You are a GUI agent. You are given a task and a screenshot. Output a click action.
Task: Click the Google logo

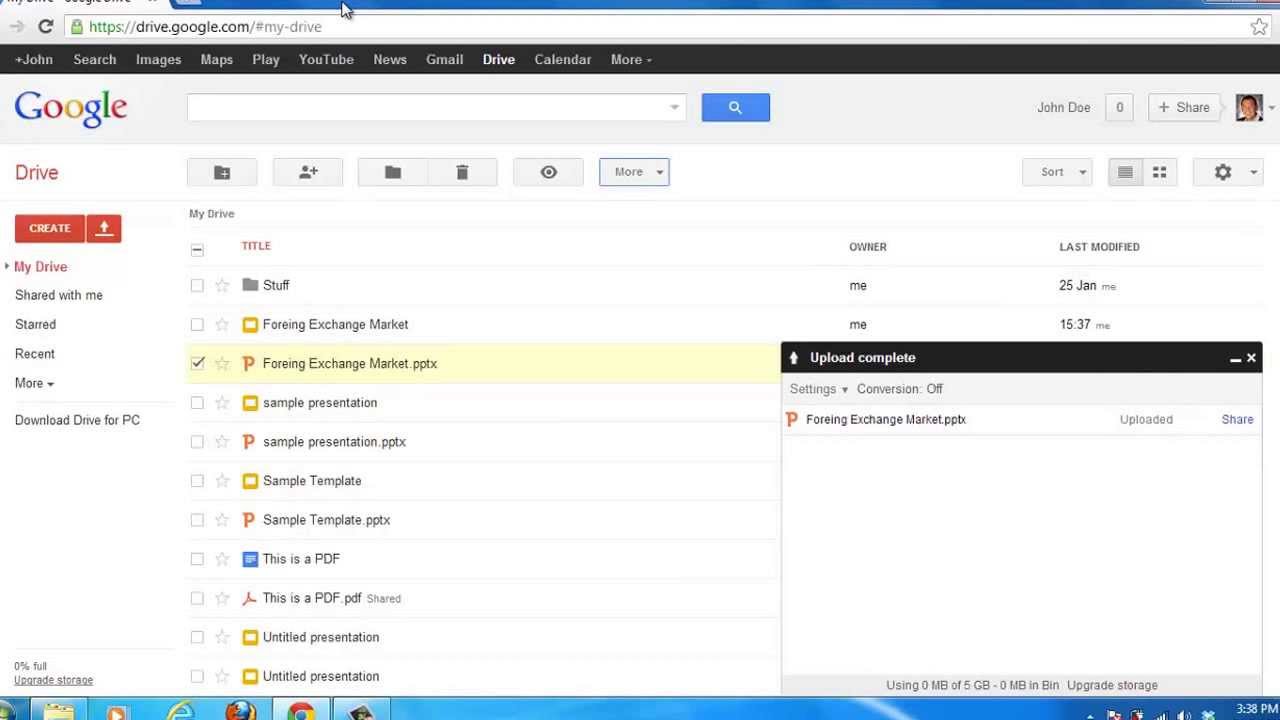71,108
